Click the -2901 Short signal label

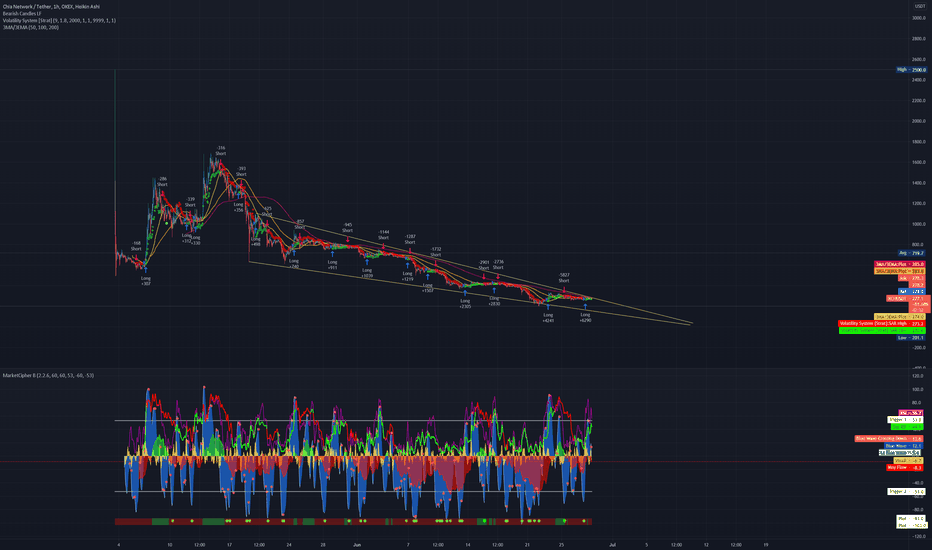(x=484, y=265)
